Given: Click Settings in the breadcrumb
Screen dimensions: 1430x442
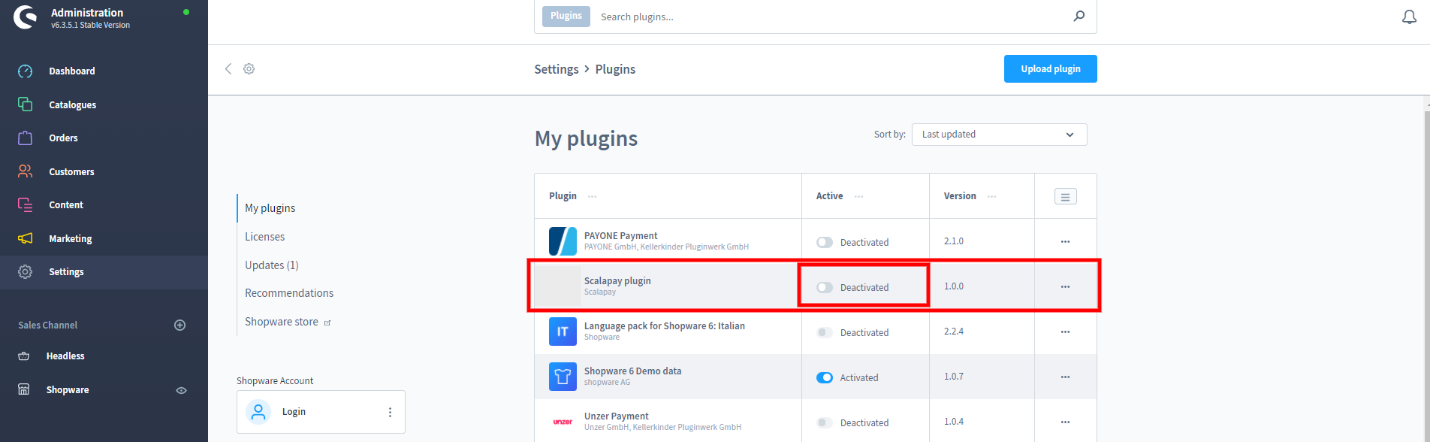Looking at the screenshot, I should point(556,69).
